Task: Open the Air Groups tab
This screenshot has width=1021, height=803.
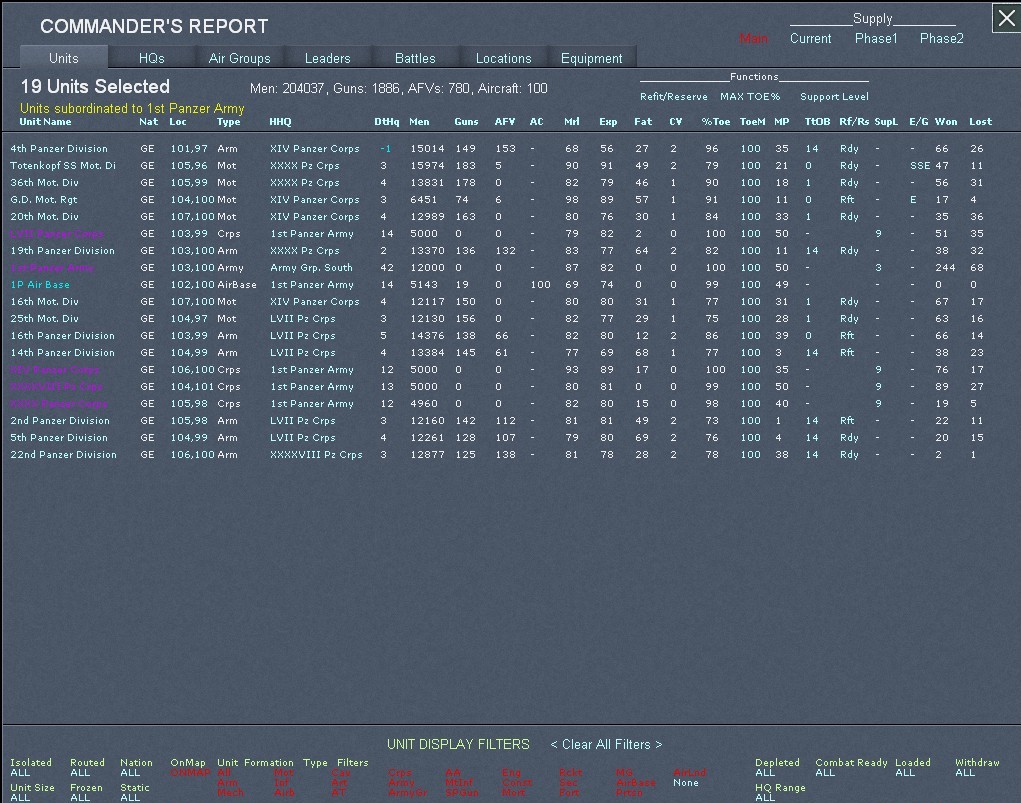Action: tap(239, 58)
